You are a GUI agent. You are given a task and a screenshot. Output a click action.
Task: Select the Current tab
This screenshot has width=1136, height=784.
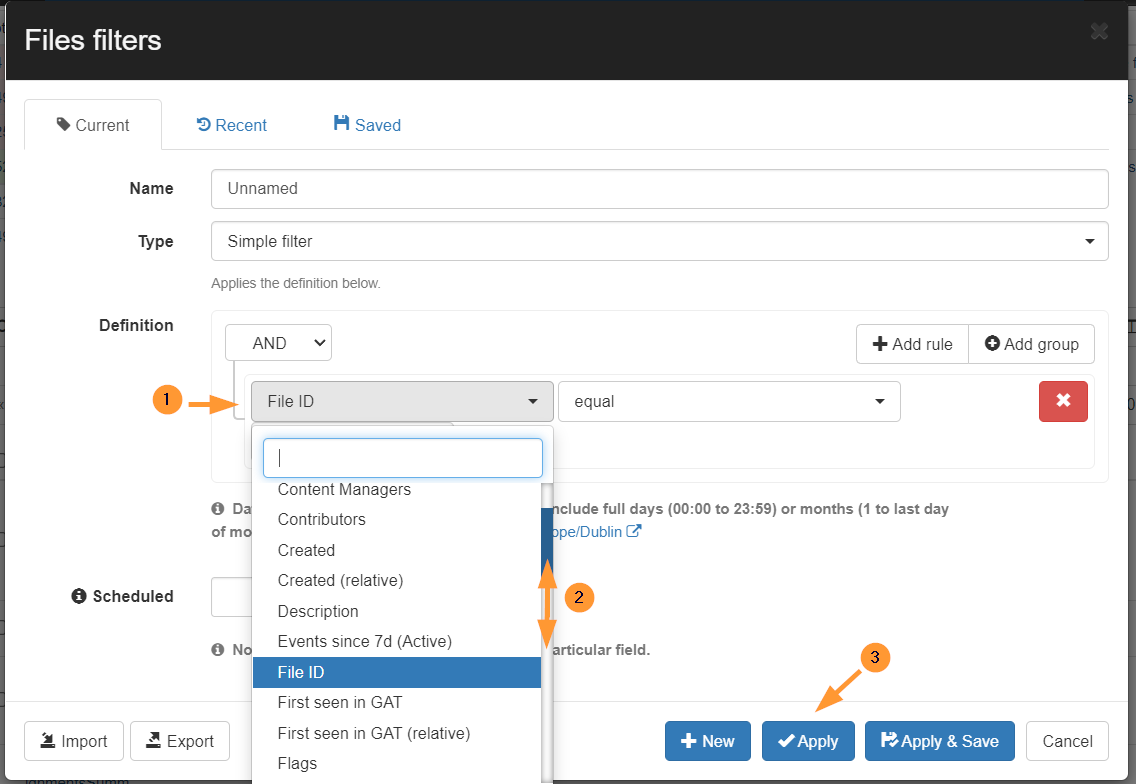93,124
